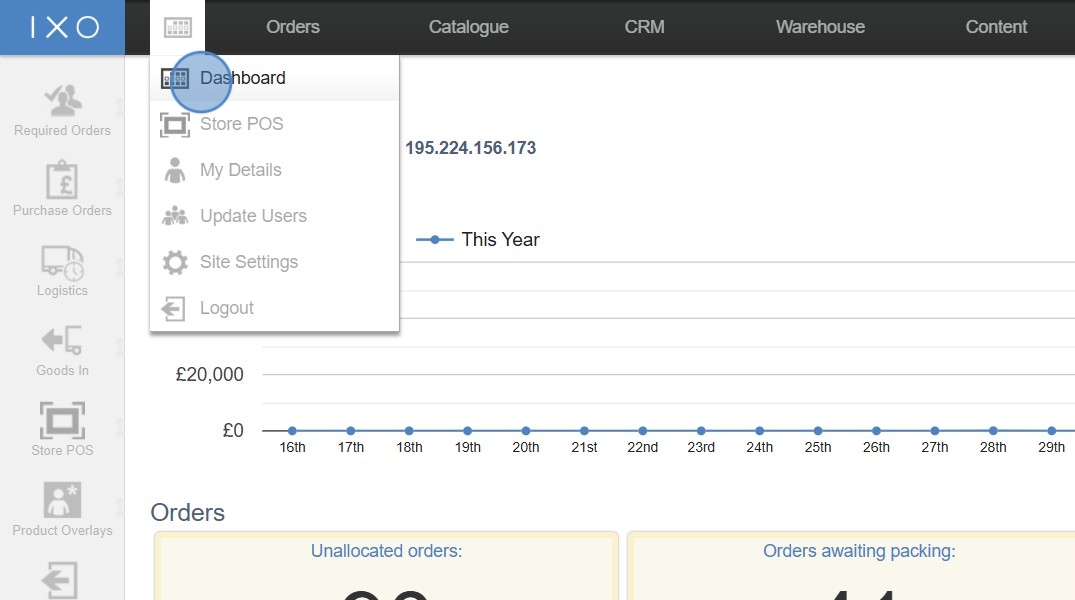Click the 16th data point on chart
1075x600 pixels.
coord(292,431)
